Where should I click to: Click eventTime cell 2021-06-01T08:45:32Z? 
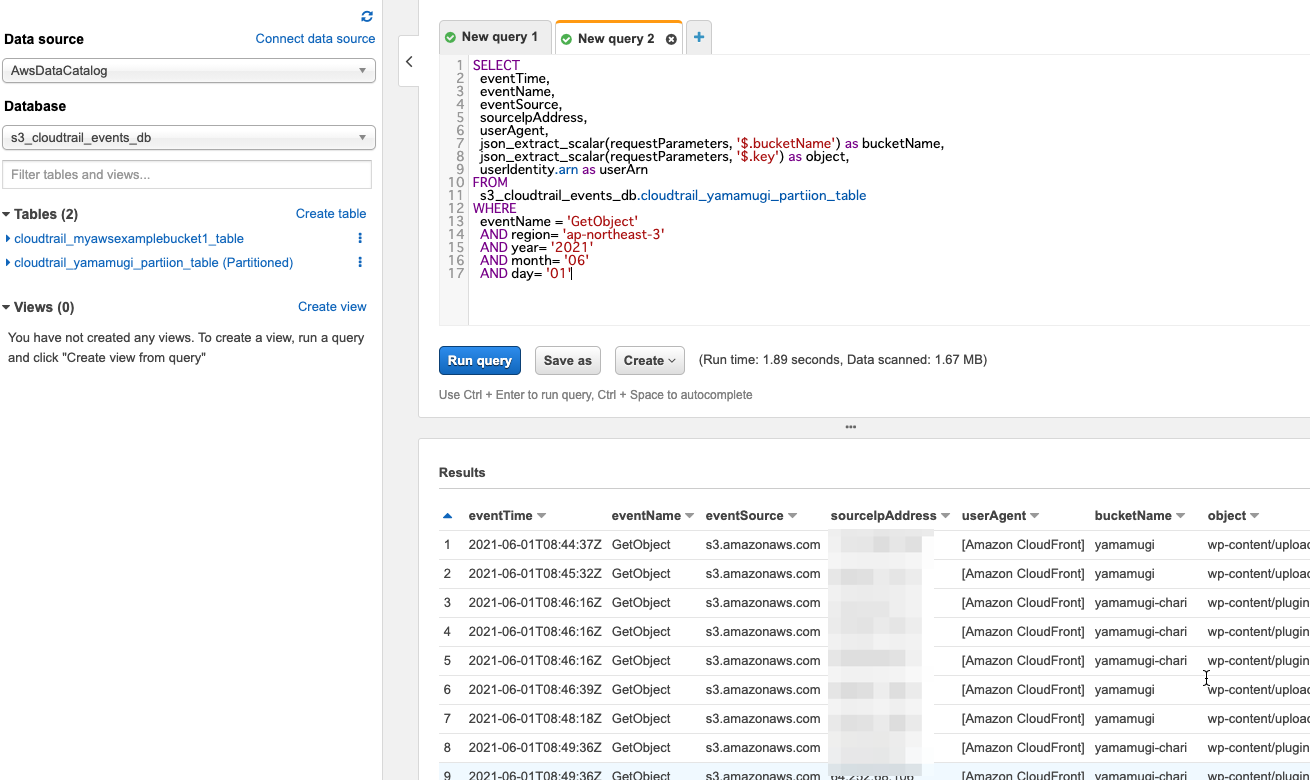point(535,574)
